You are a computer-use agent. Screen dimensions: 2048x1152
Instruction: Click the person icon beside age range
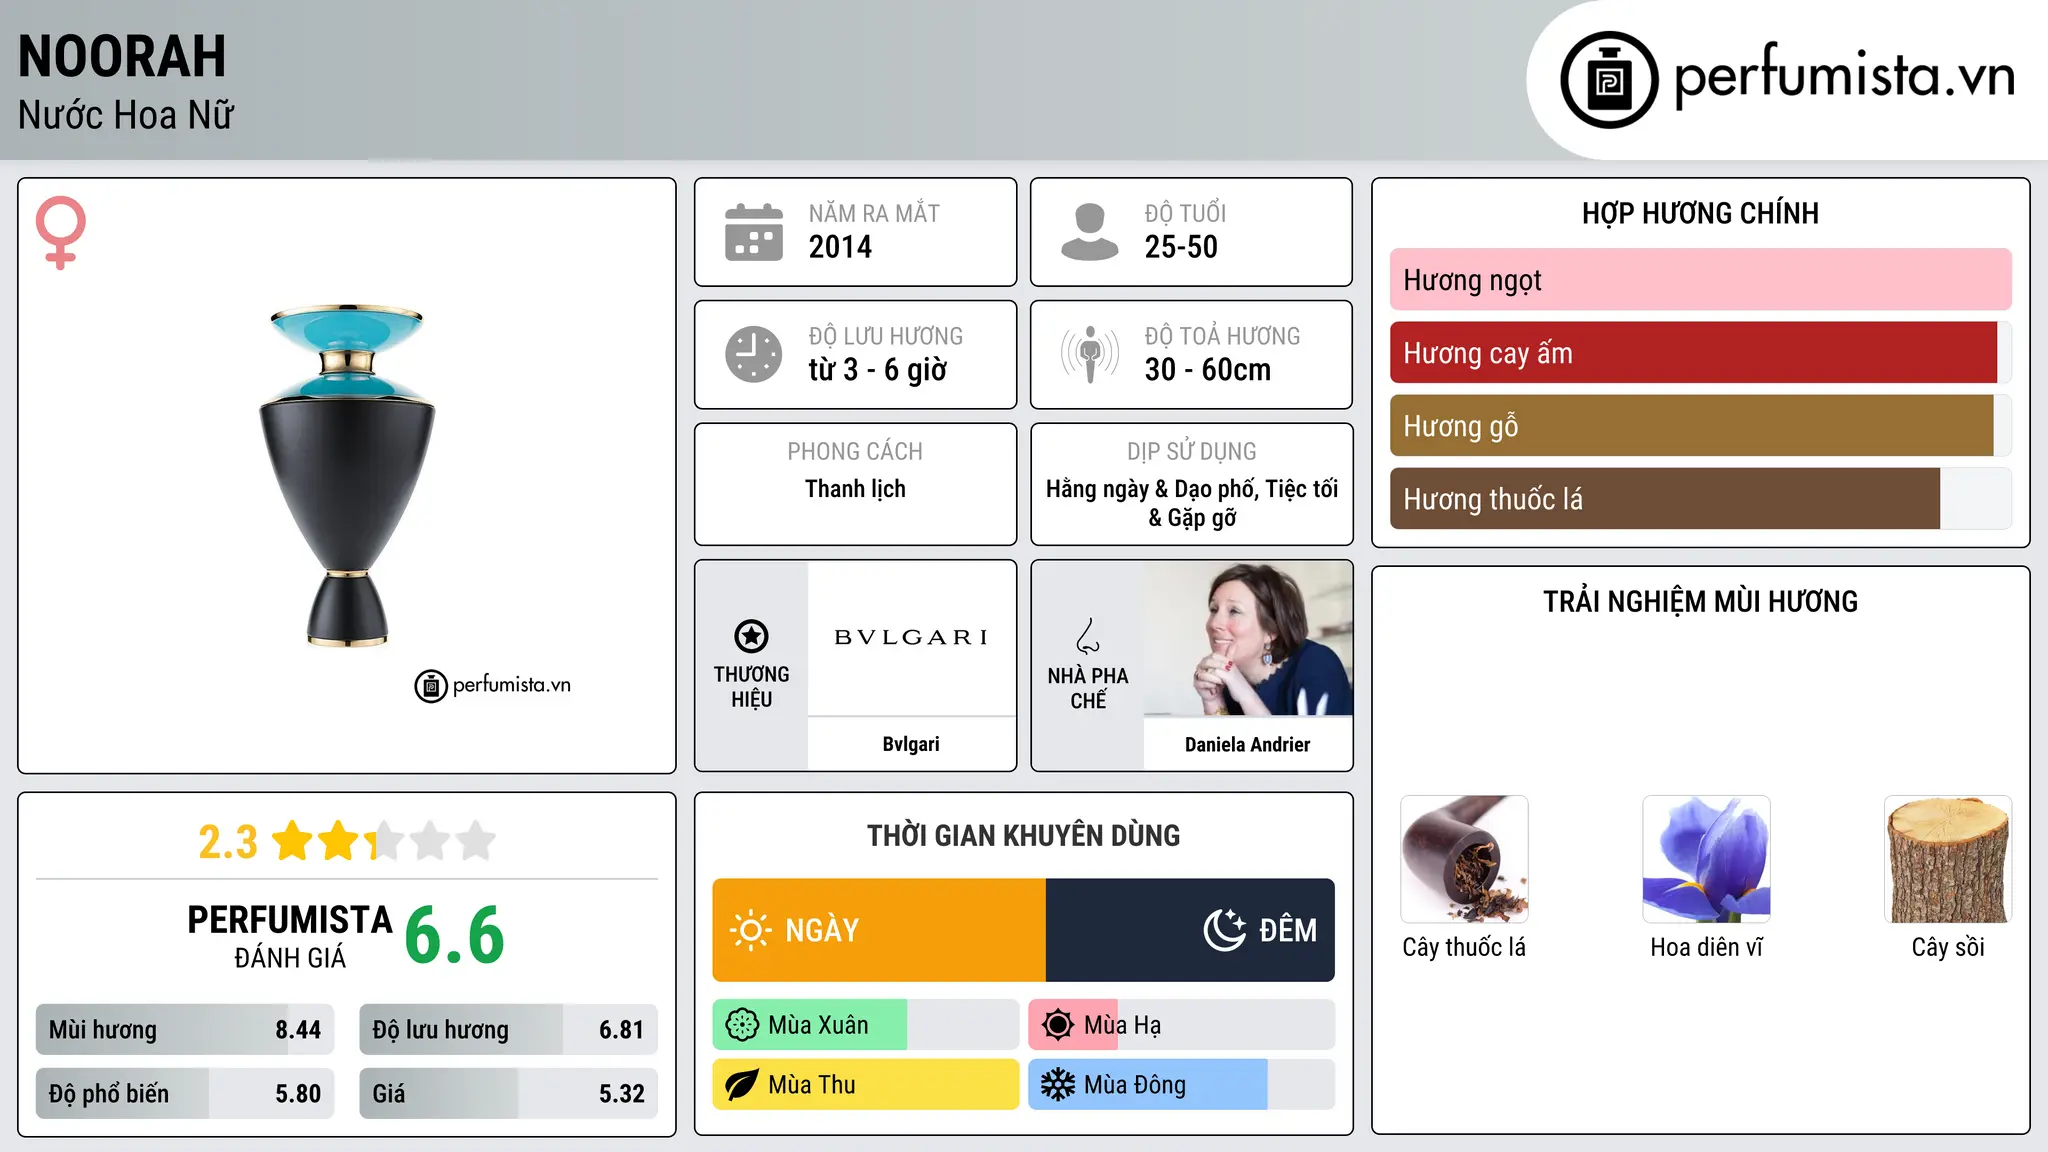(x=1090, y=232)
